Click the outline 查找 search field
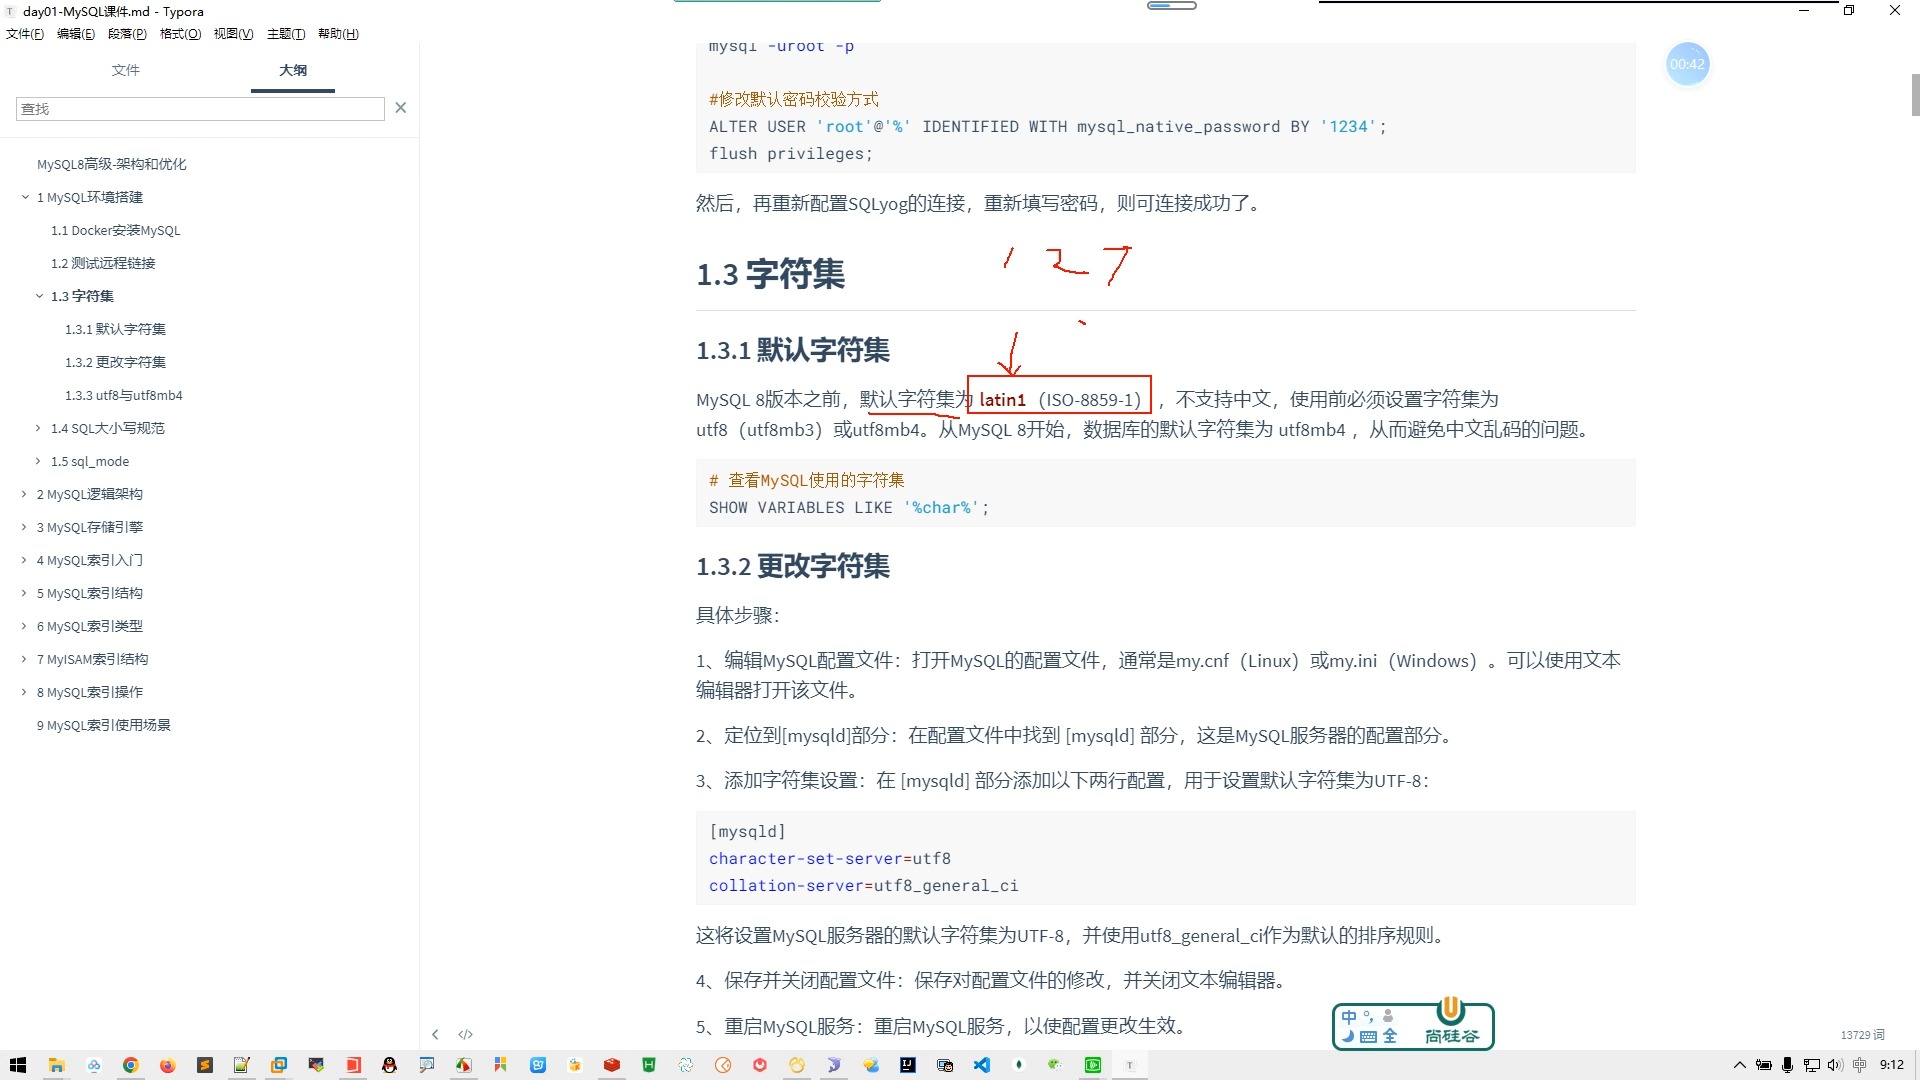 pyautogui.click(x=200, y=108)
